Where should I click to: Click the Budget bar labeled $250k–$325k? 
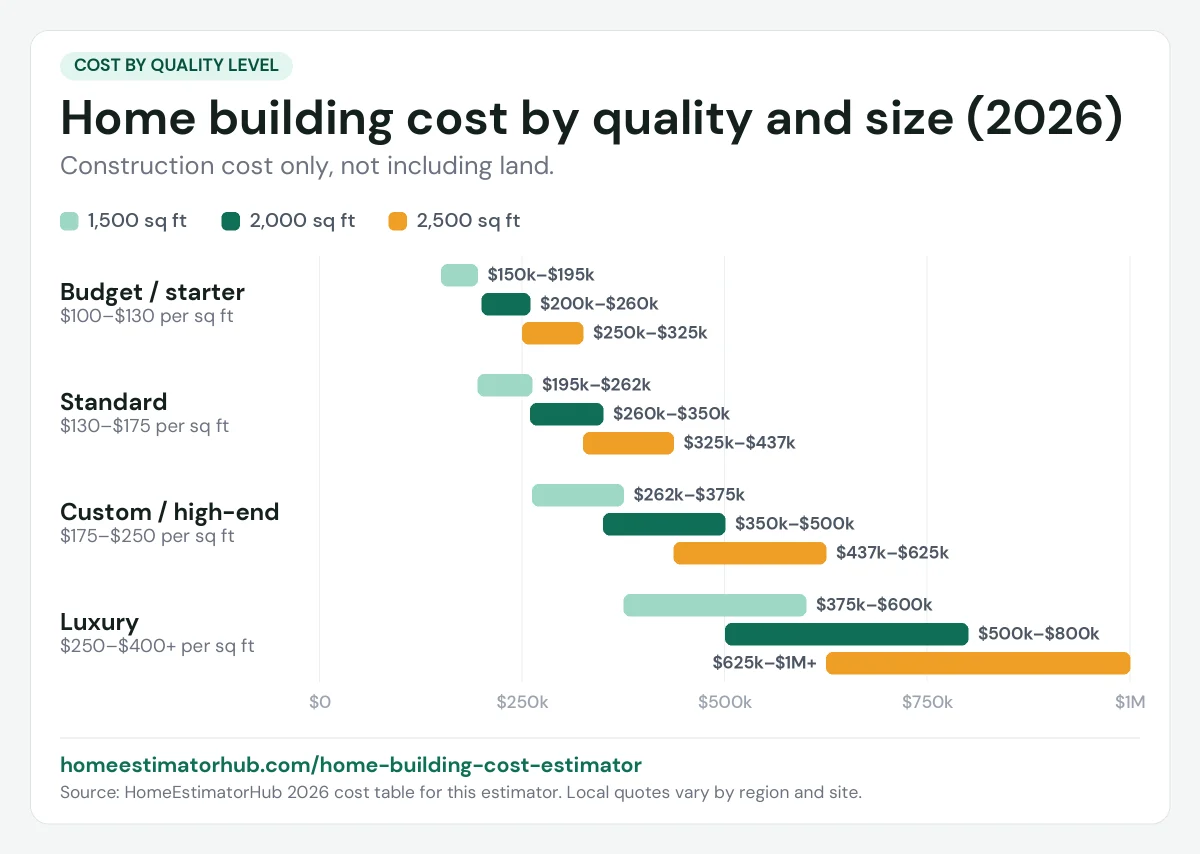[553, 333]
